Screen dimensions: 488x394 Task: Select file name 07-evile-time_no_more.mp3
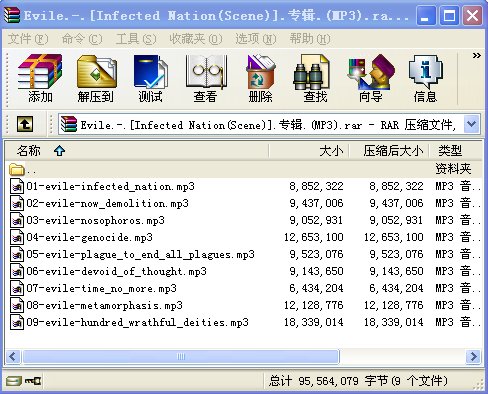click(x=101, y=288)
